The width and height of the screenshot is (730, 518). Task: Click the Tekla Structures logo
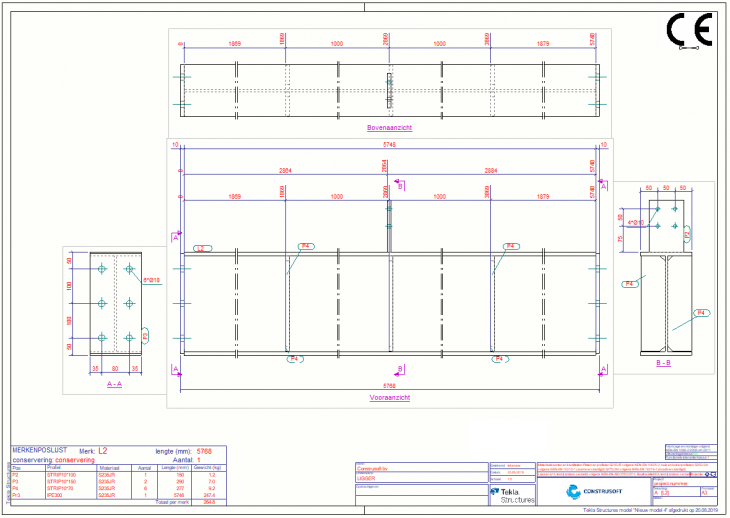[x=513, y=495]
